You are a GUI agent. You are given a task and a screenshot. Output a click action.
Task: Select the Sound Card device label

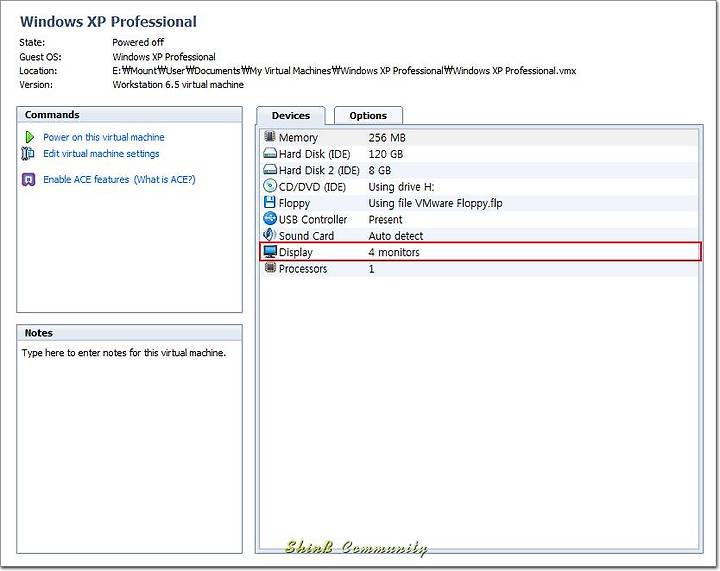click(x=306, y=236)
